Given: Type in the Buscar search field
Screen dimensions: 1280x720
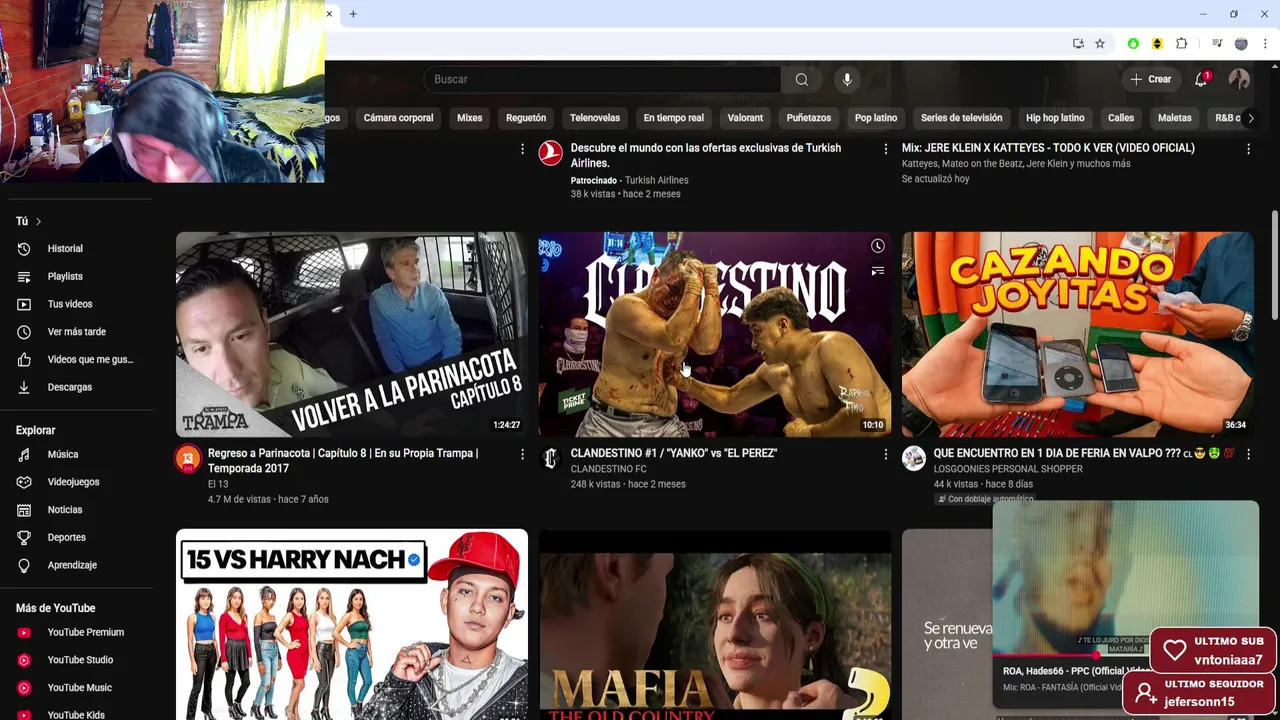Looking at the screenshot, I should pos(602,79).
